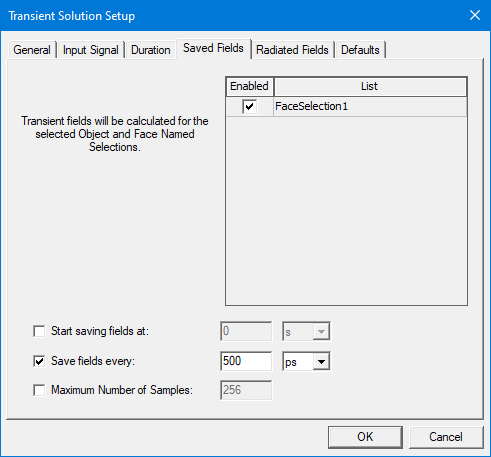
Task: Toggle the Save fields every checkbox
Action: click(39, 361)
